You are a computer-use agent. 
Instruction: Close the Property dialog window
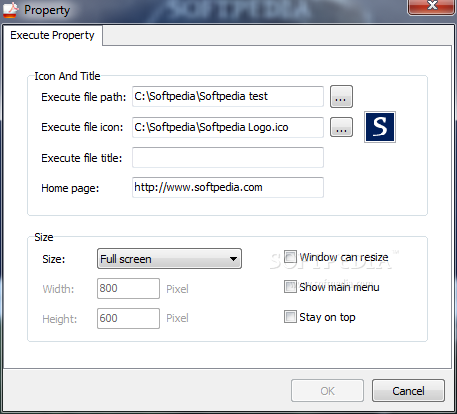[432, 7]
